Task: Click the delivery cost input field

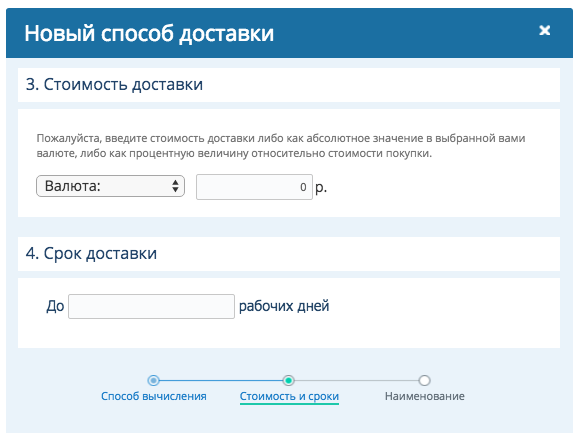Action: pyautogui.click(x=254, y=187)
